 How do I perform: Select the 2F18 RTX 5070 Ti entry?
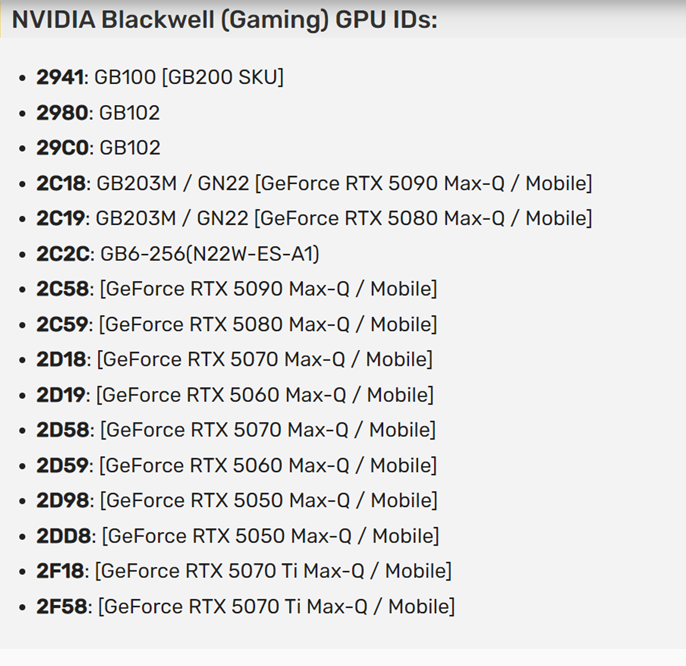coord(244,571)
